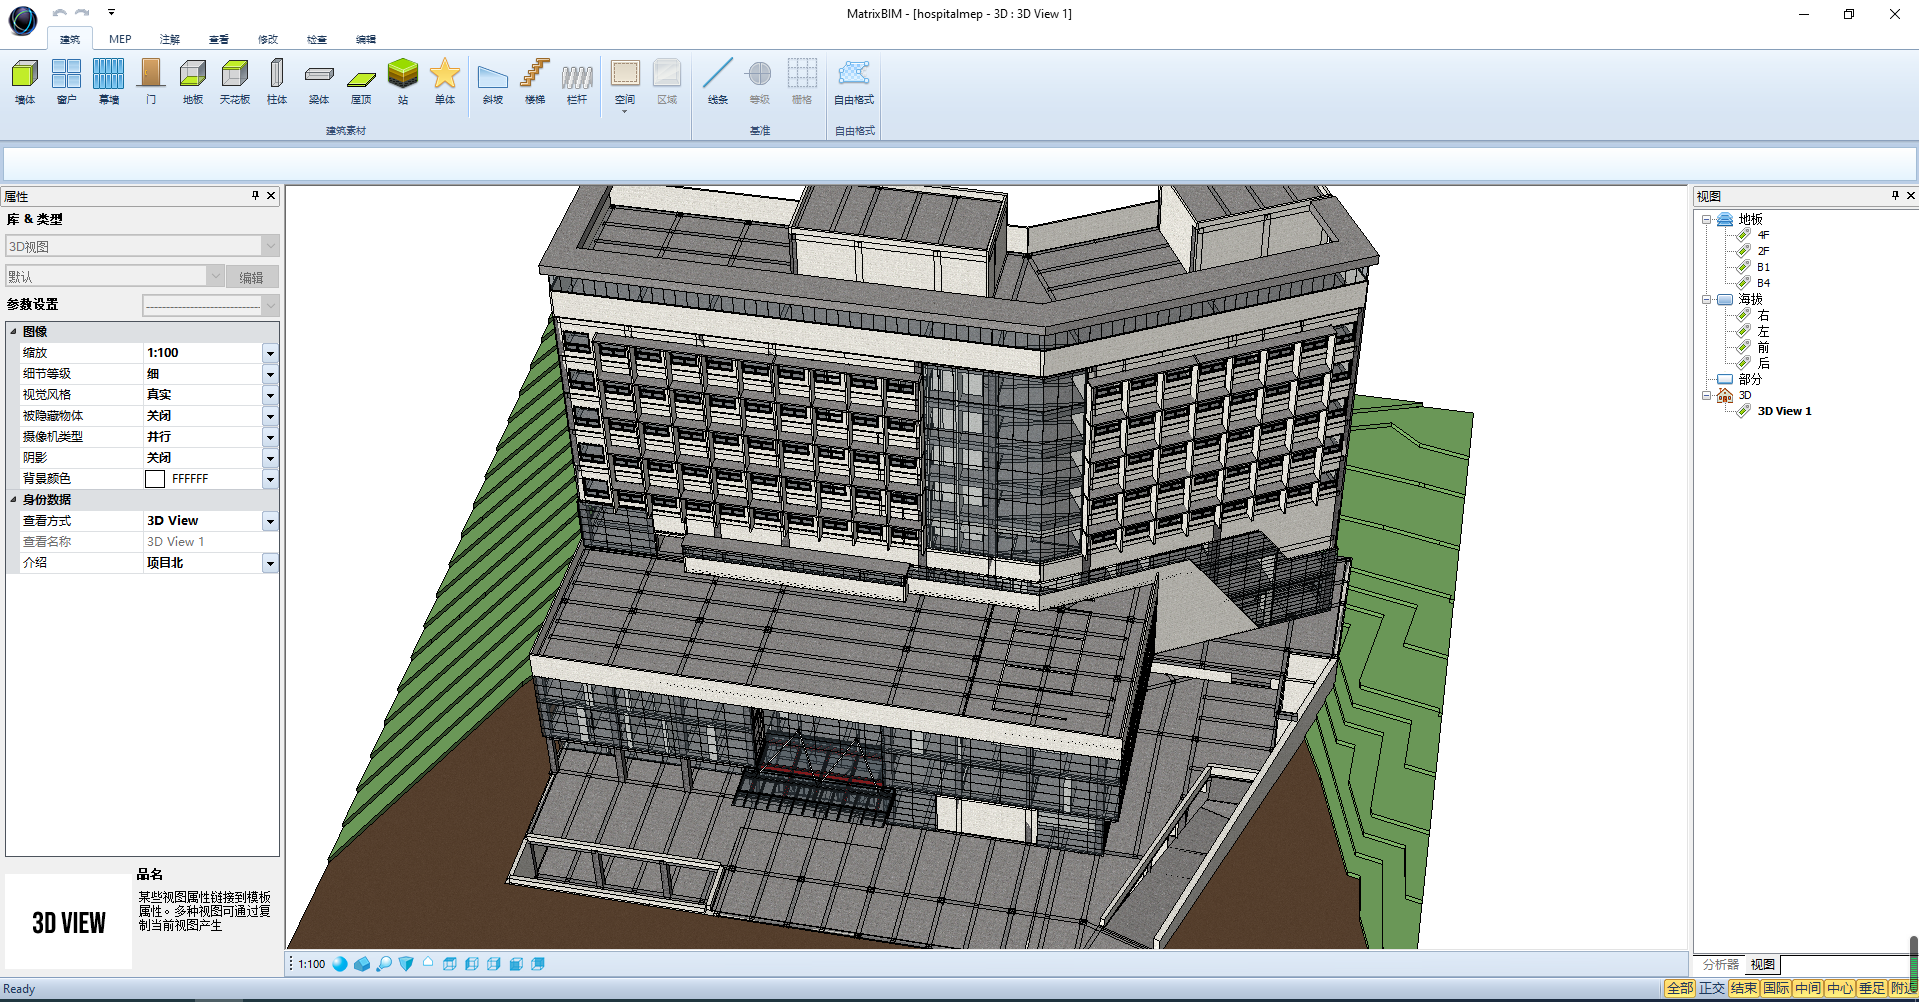
Task: Select the 屋顶 roof tool
Action: pyautogui.click(x=361, y=80)
